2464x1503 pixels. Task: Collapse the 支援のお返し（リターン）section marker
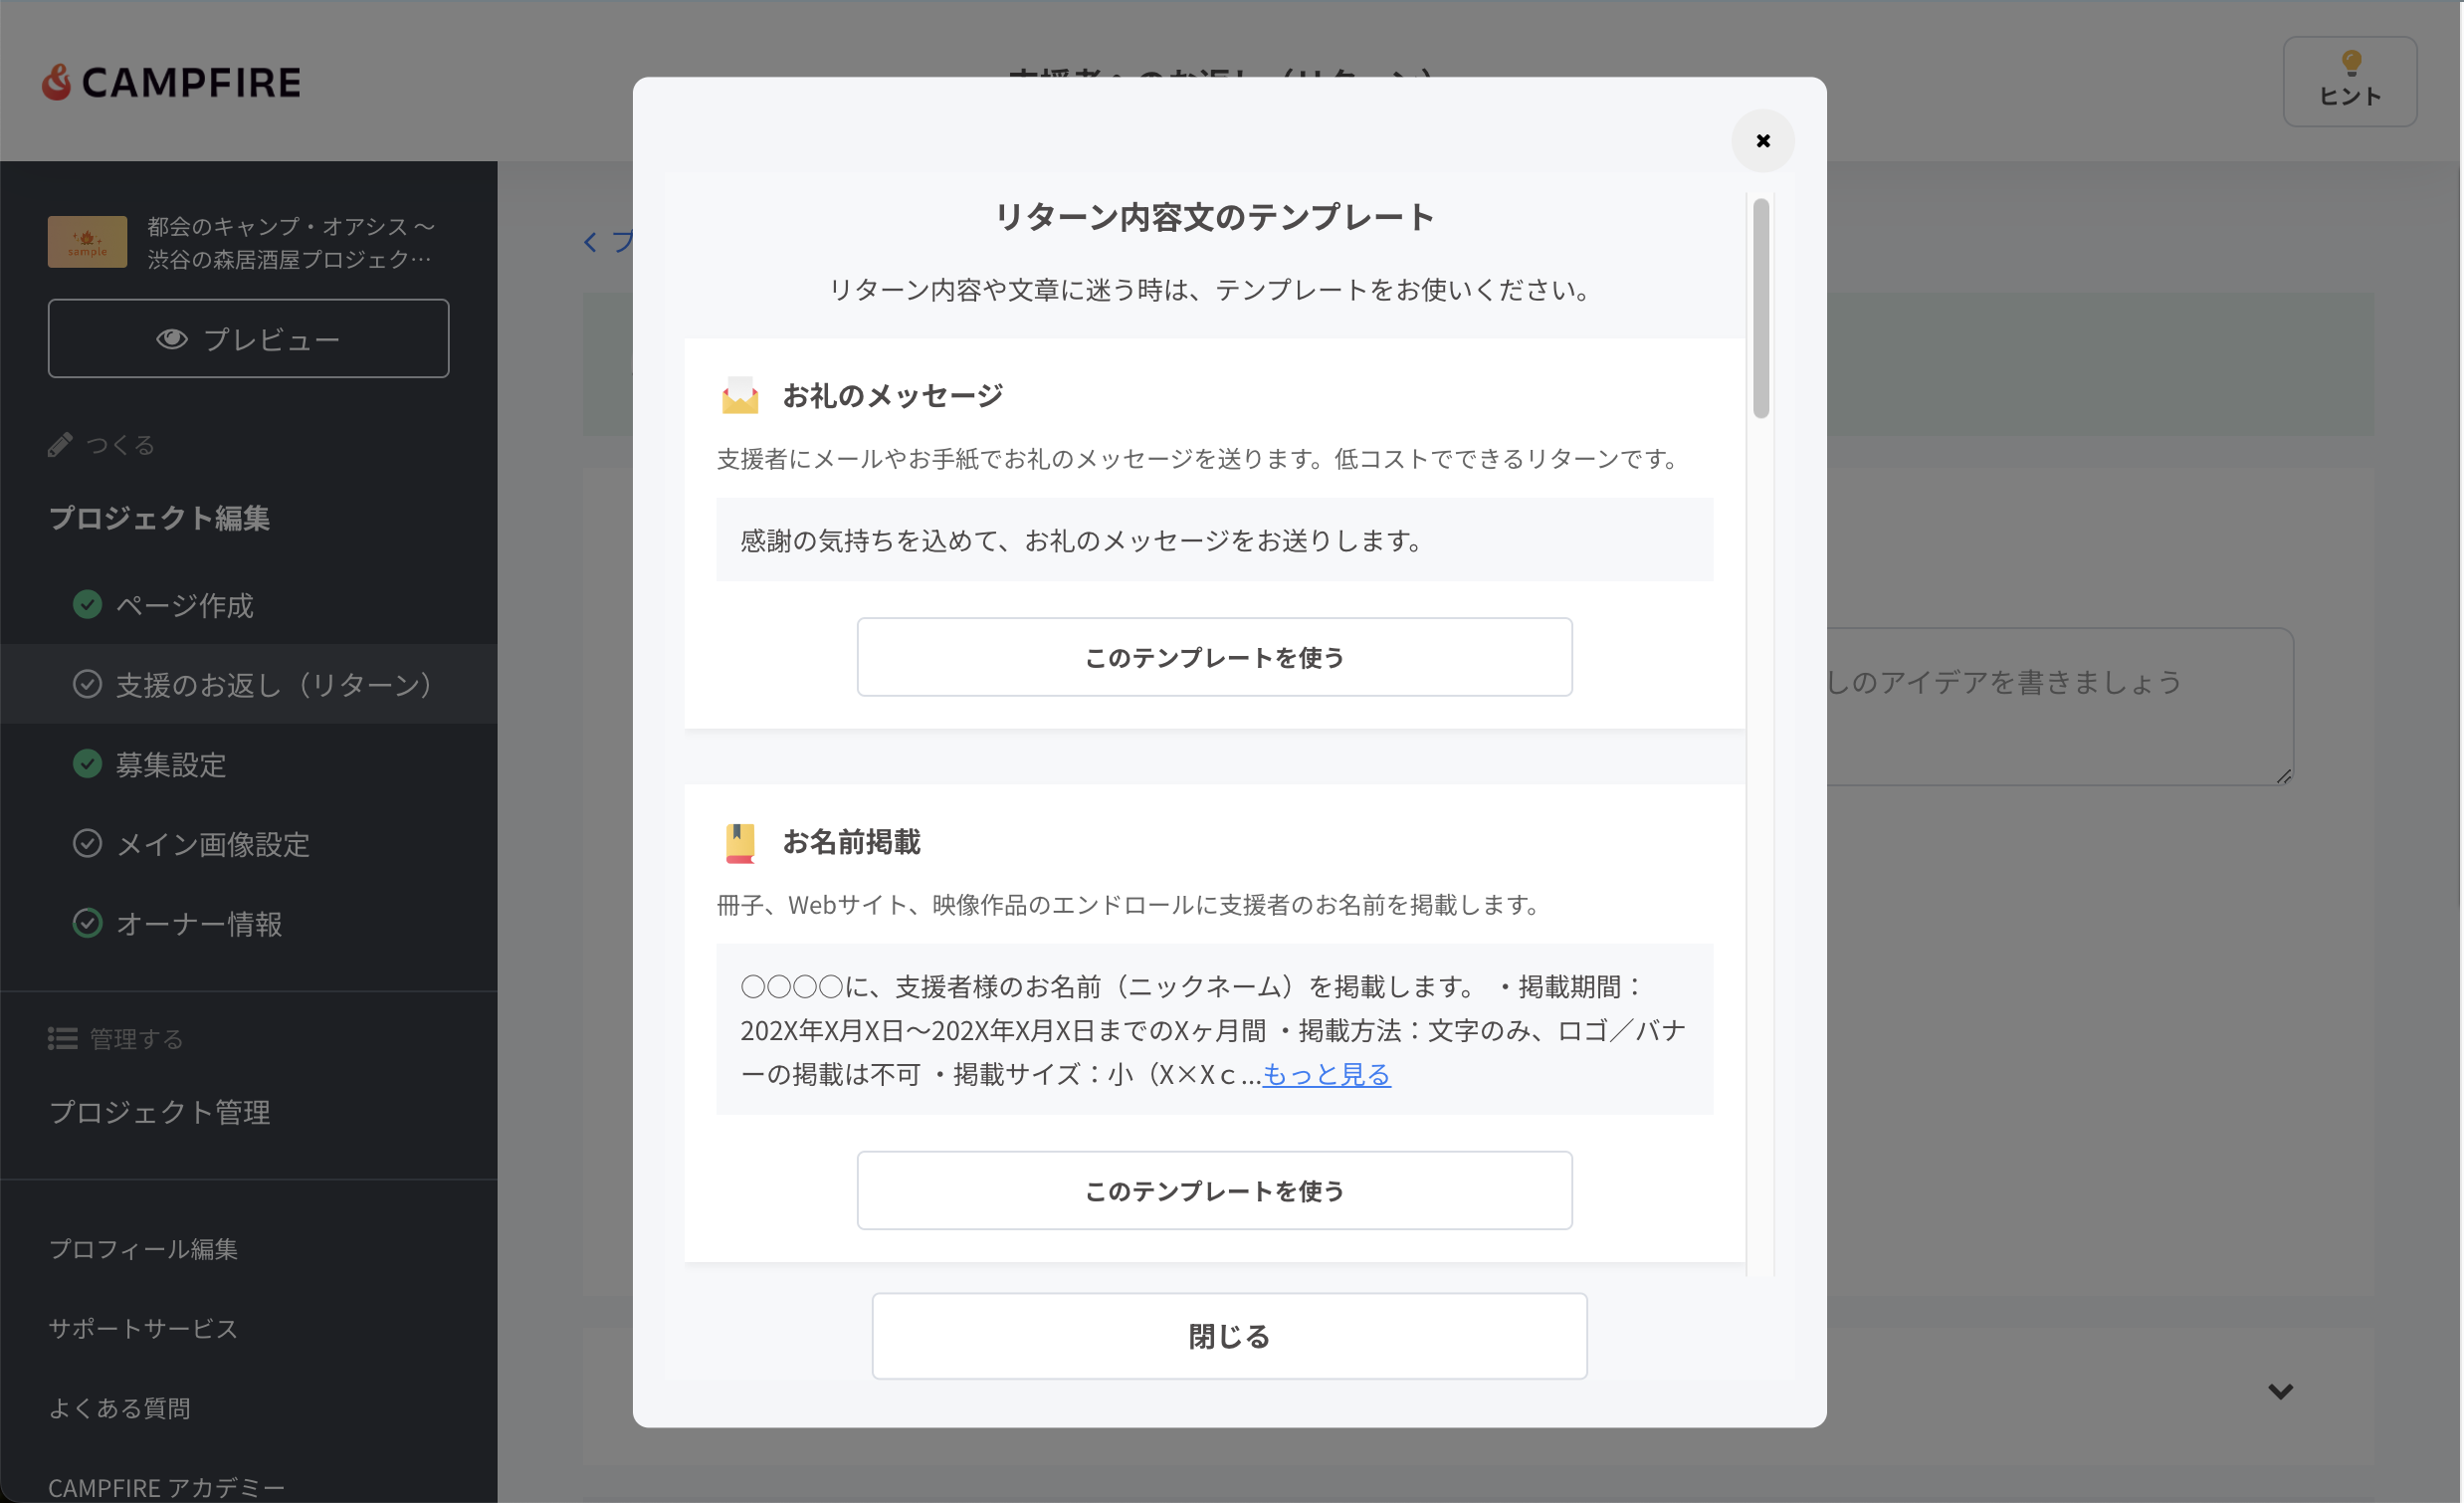87,684
